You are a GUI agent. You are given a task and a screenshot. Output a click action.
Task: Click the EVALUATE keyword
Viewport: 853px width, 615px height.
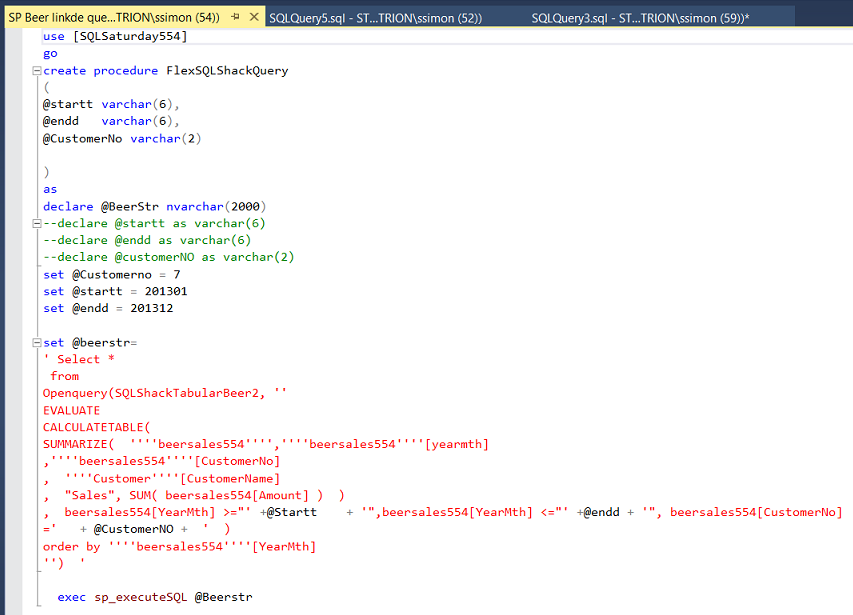pos(71,411)
